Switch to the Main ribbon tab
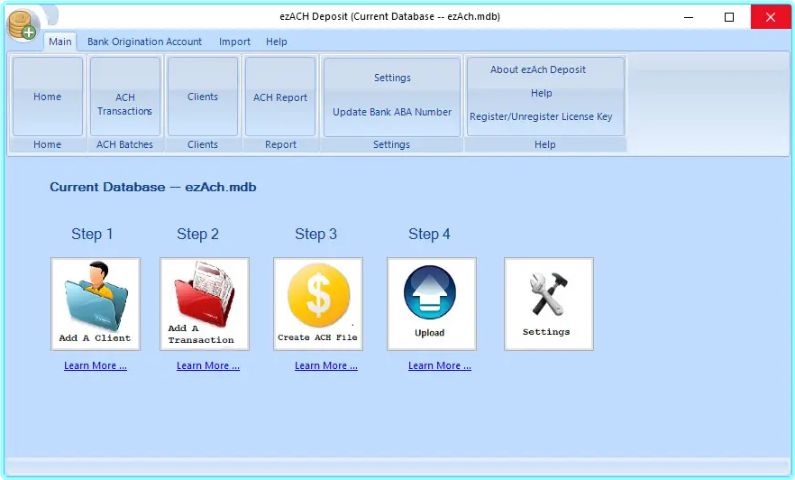 pos(60,42)
